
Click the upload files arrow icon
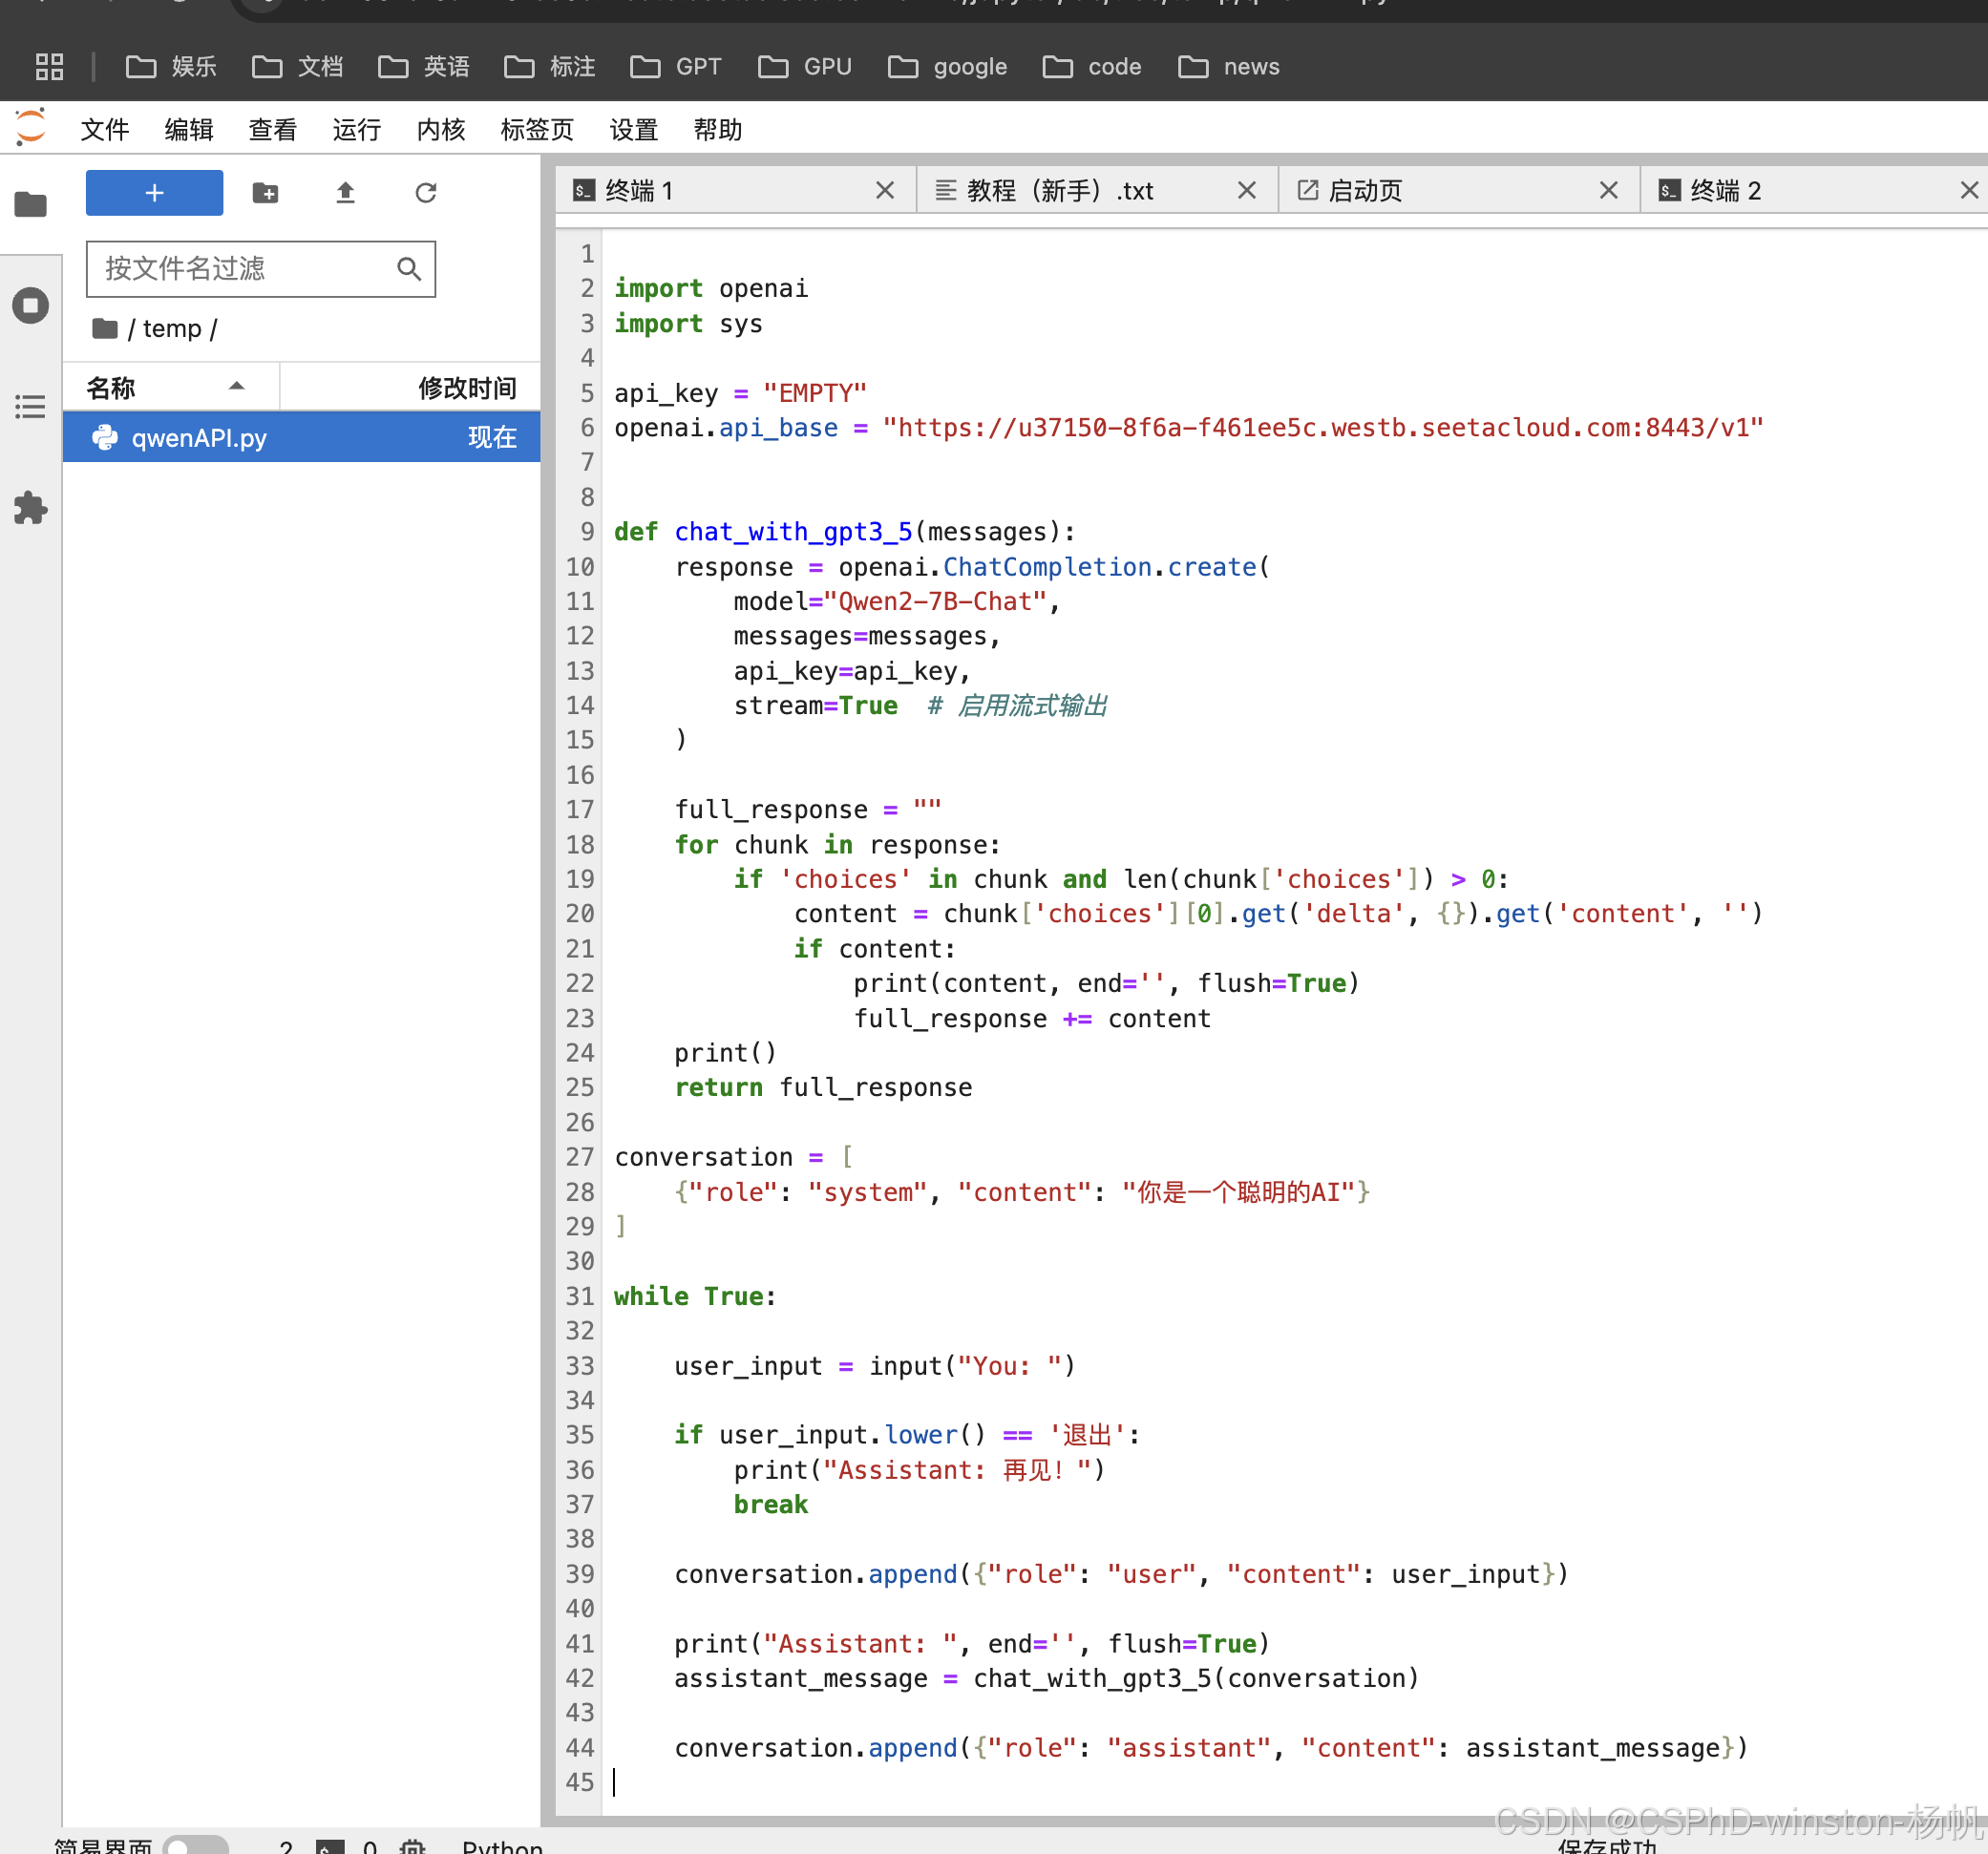(345, 192)
